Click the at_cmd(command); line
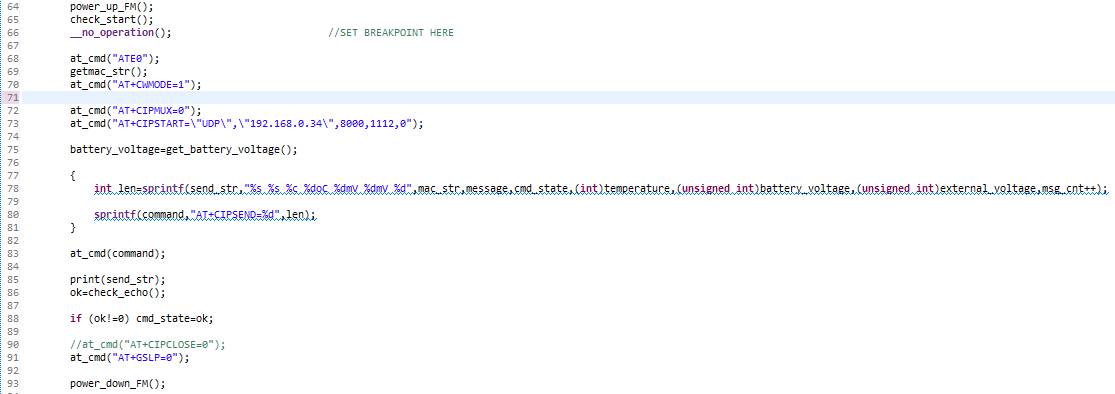This screenshot has width=1115, height=394. click(x=118, y=253)
